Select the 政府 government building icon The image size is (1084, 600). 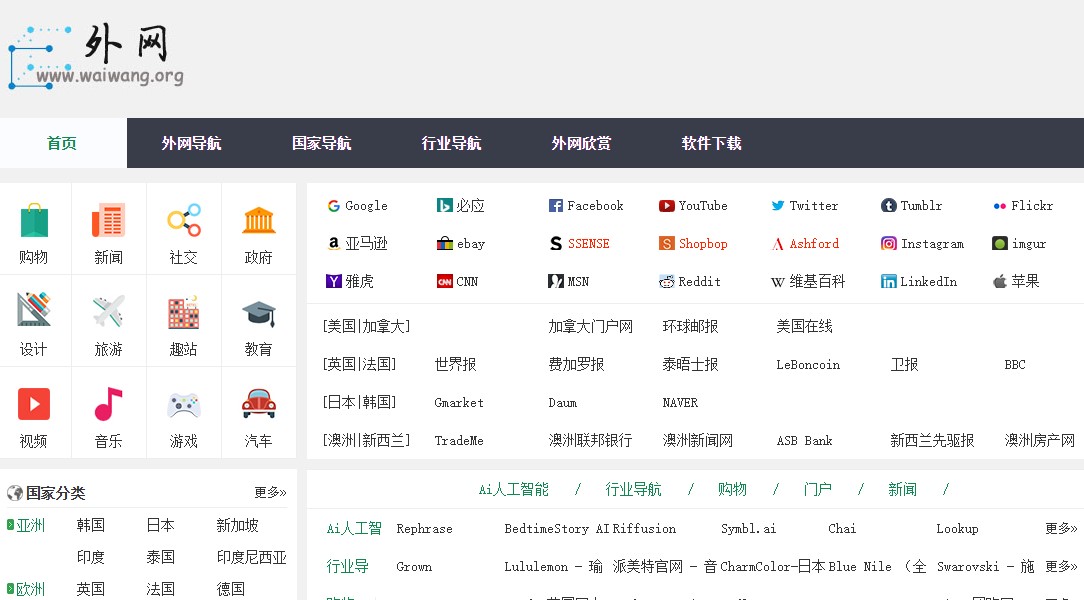pos(258,220)
